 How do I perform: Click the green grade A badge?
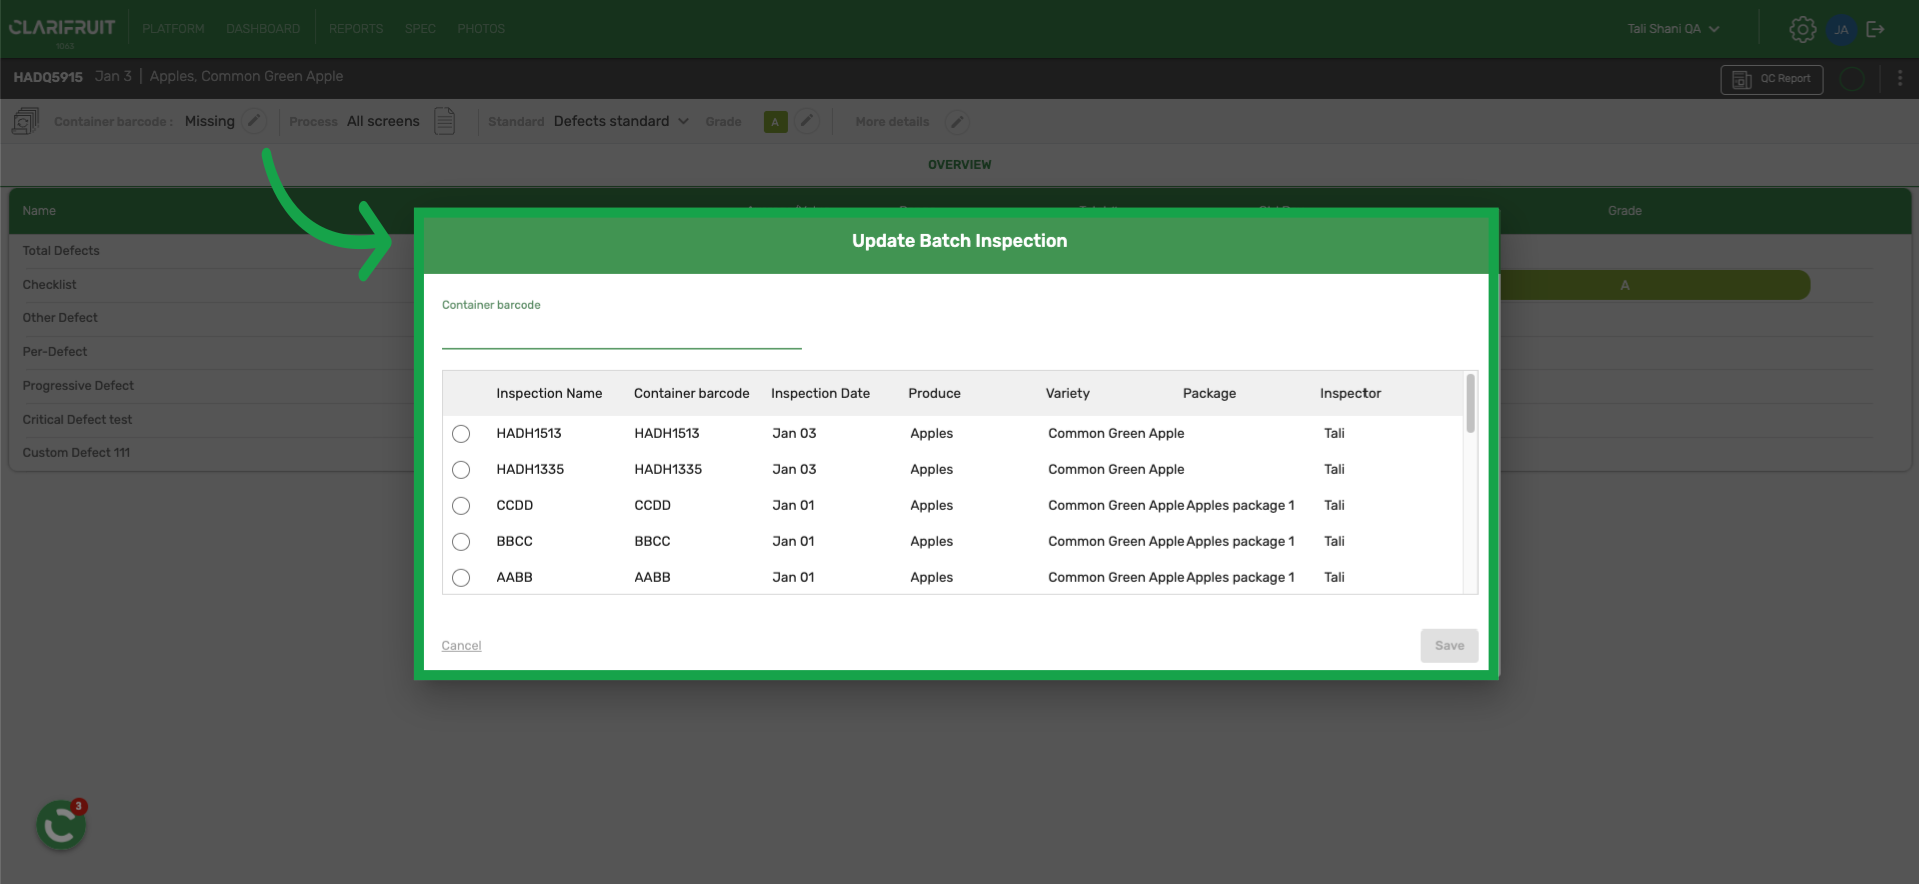(776, 122)
